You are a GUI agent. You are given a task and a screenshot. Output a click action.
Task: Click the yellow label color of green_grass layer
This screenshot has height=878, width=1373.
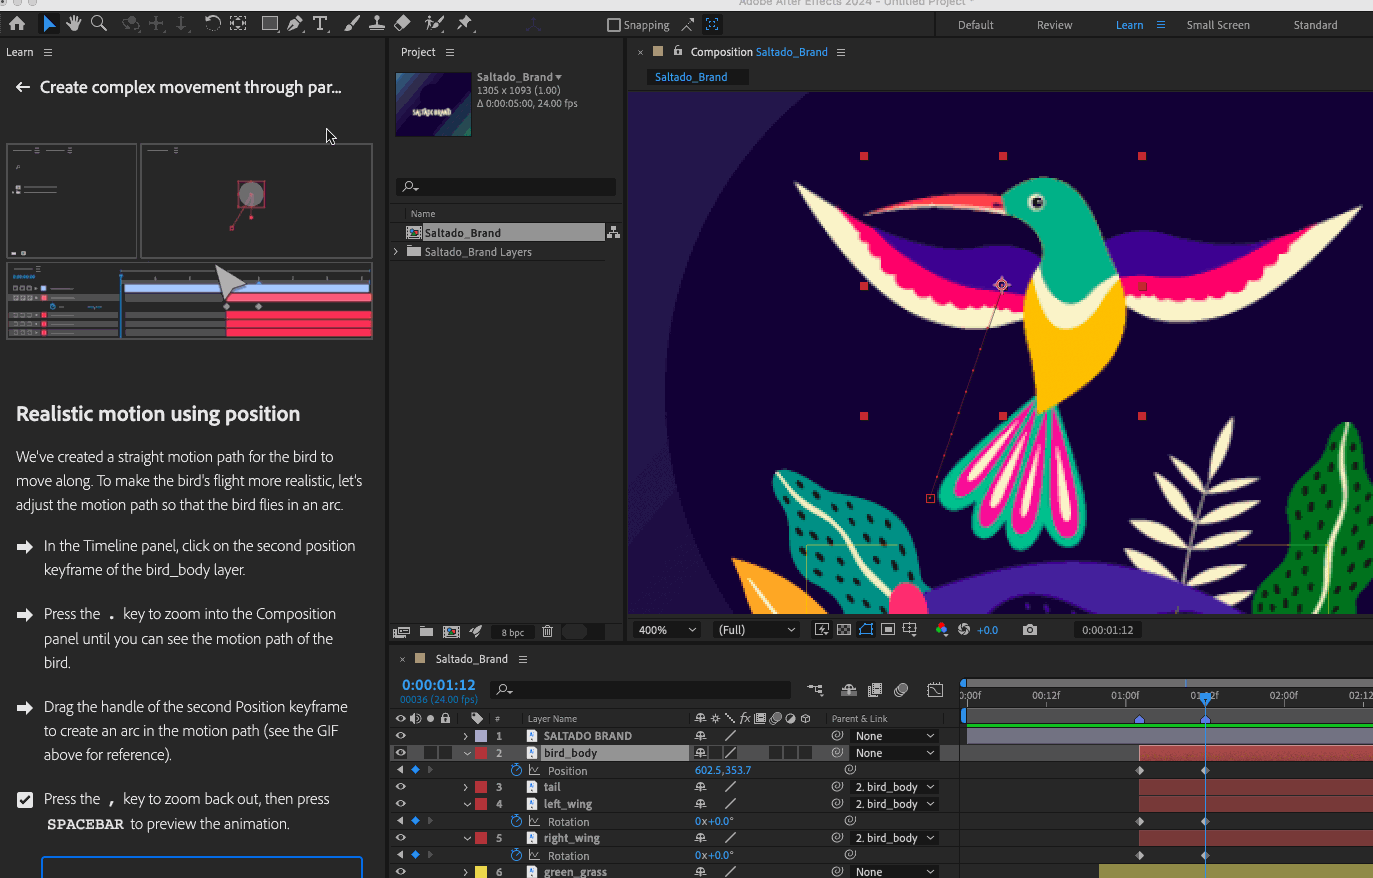481,872
